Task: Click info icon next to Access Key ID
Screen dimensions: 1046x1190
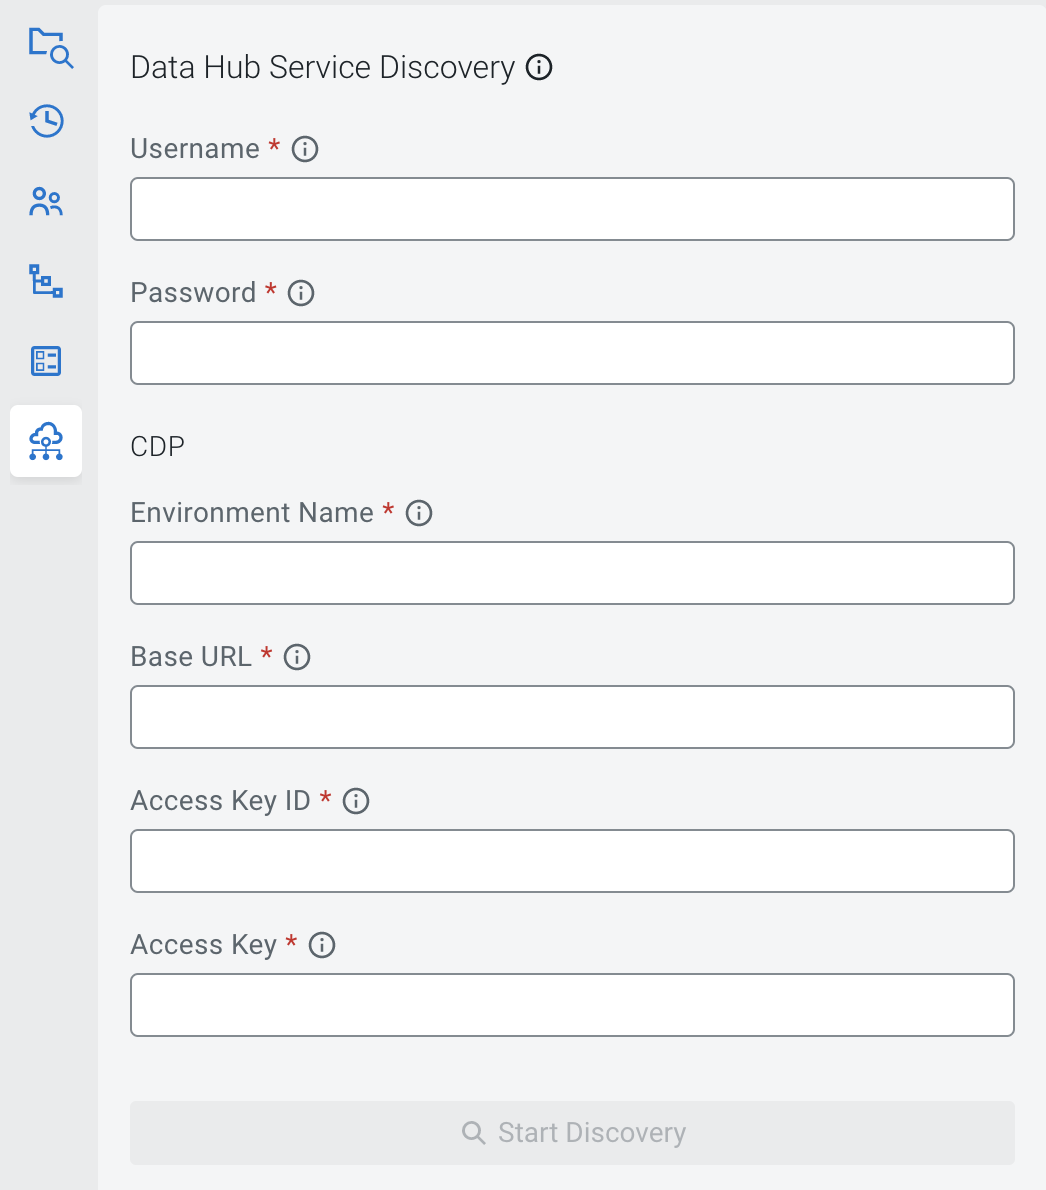Action: (356, 801)
